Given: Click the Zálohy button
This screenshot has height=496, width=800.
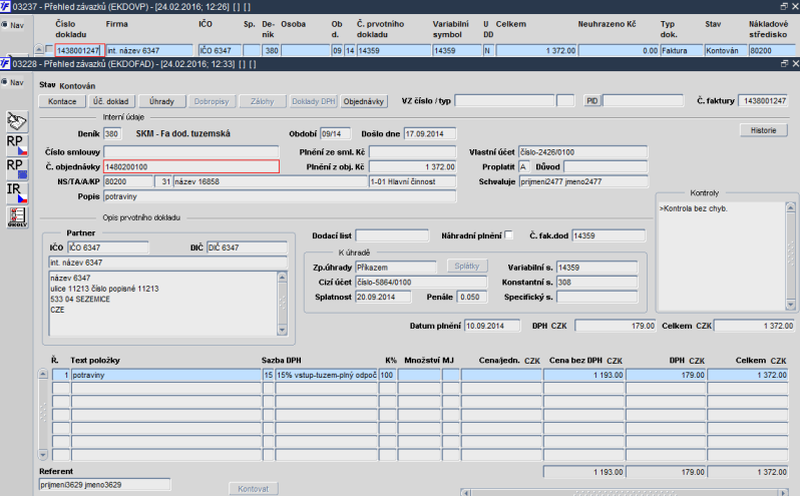Looking at the screenshot, I should point(262,101).
